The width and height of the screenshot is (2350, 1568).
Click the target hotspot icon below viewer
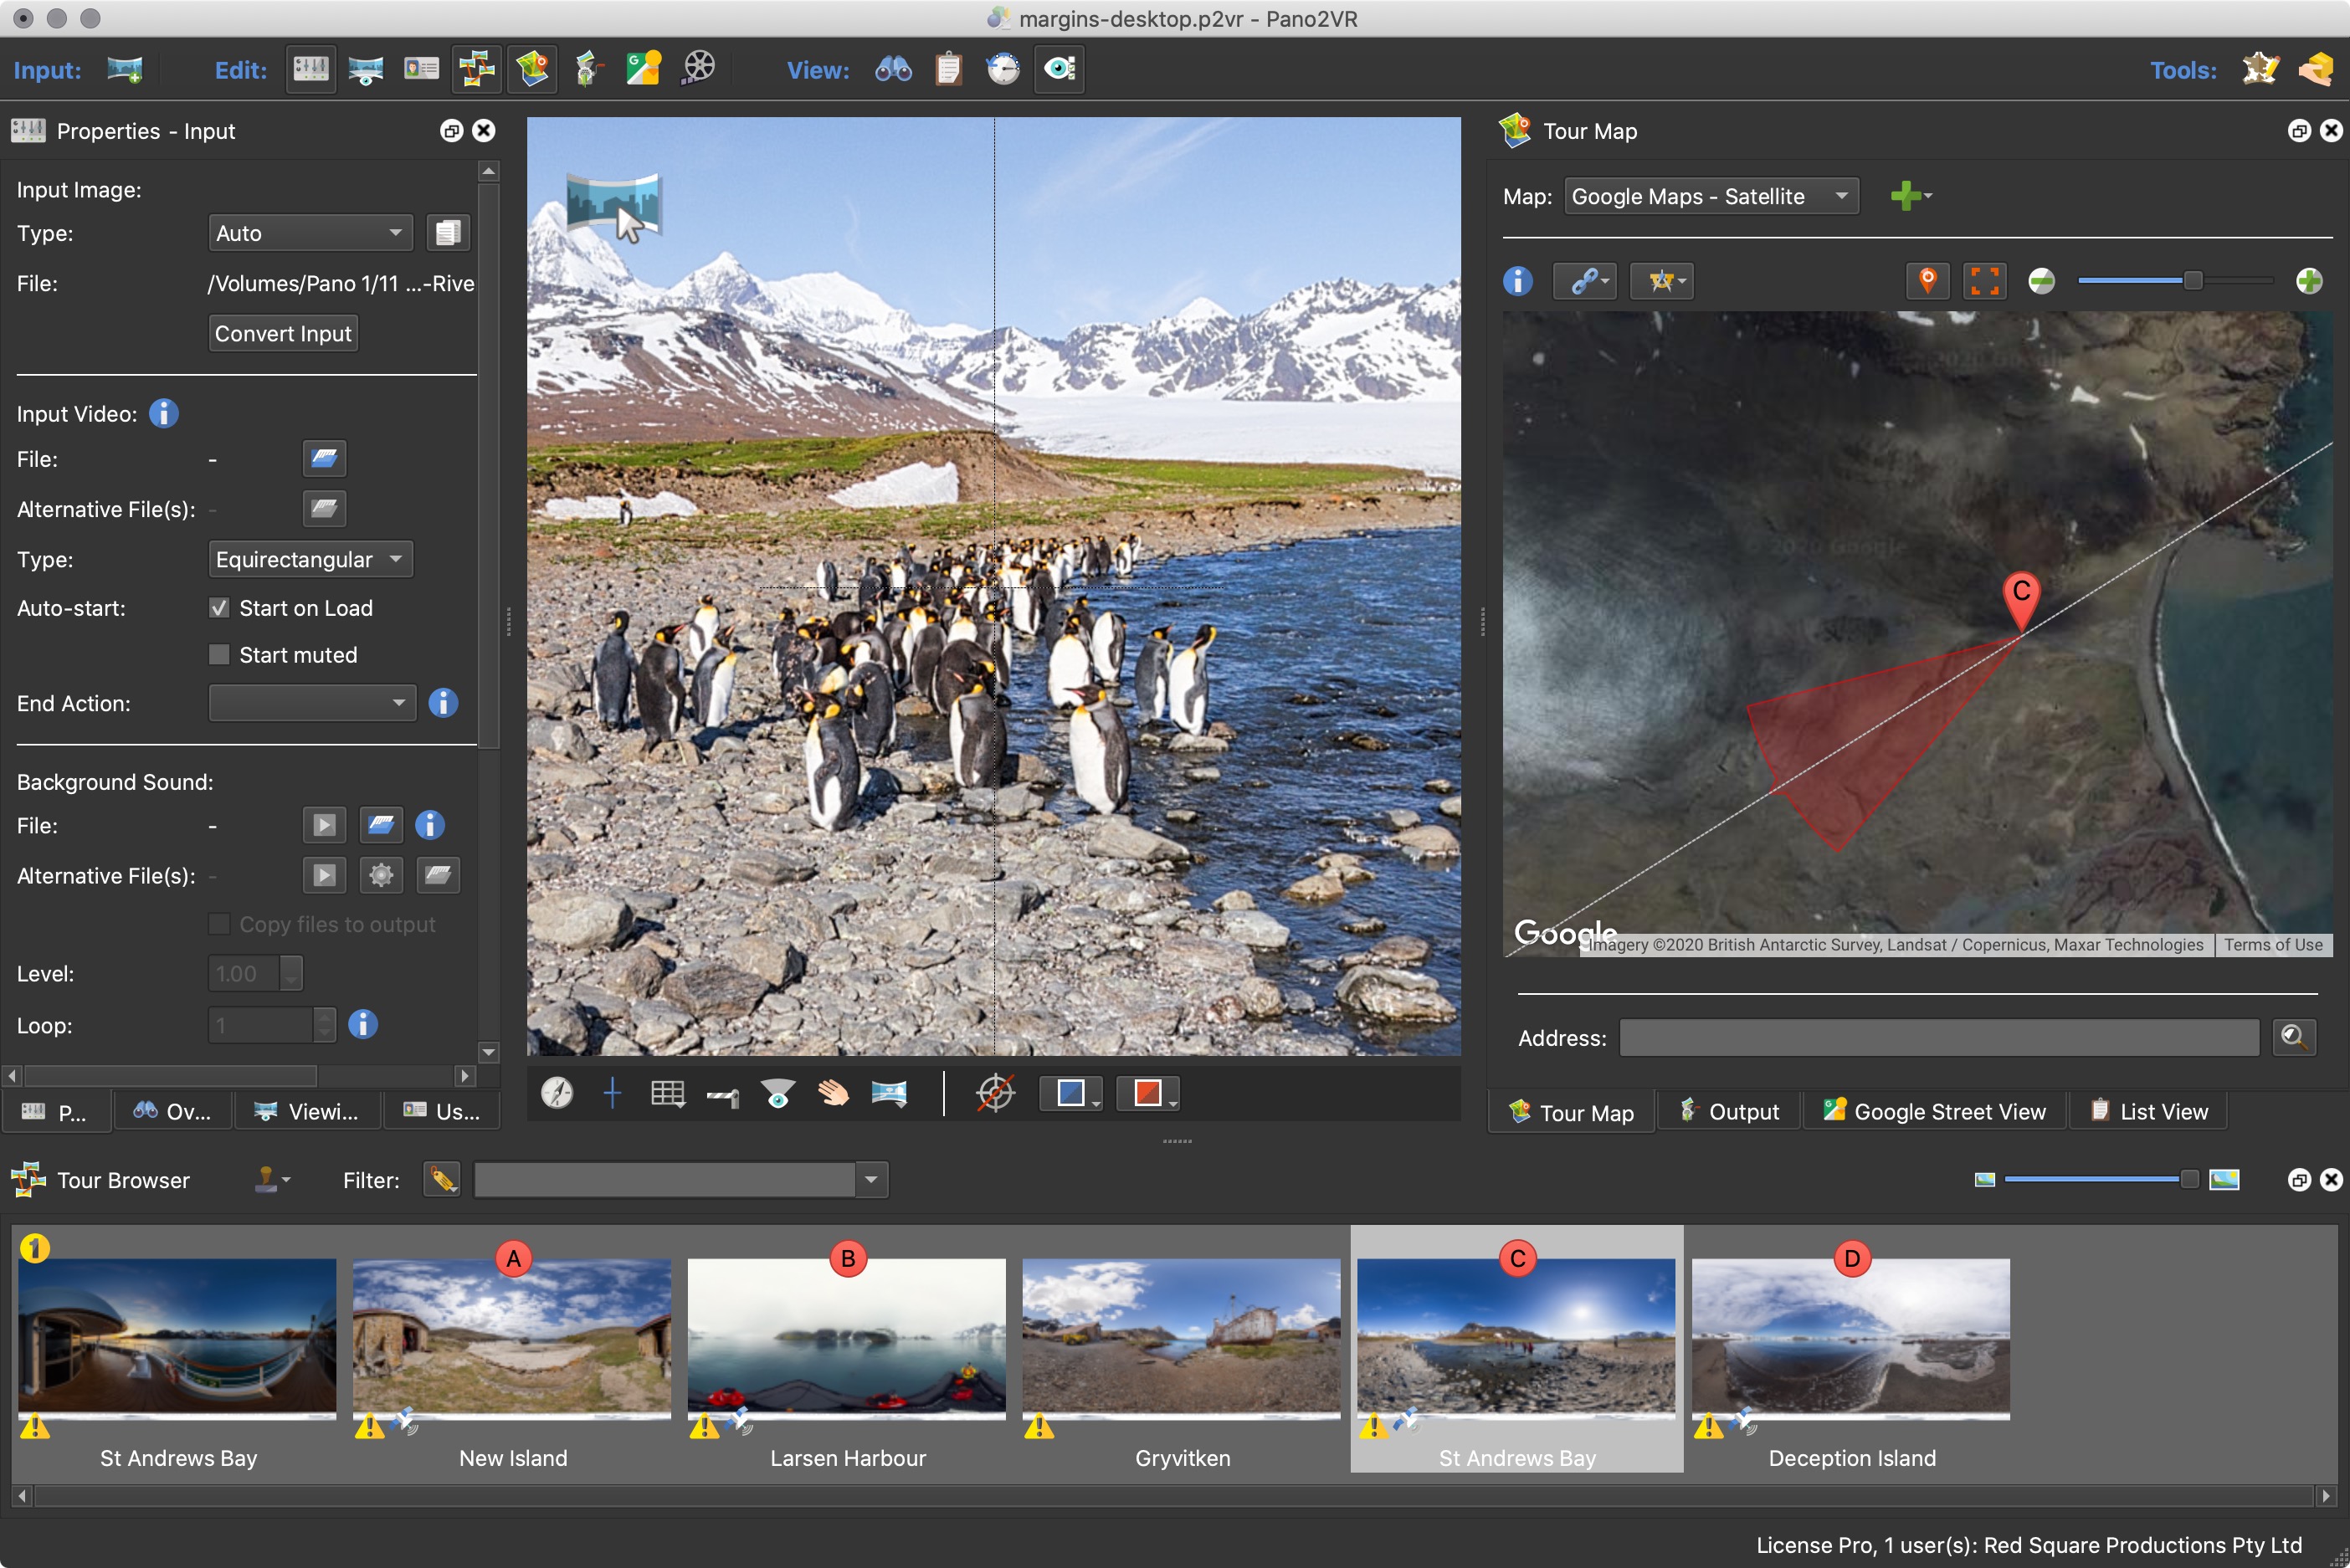tap(995, 1093)
